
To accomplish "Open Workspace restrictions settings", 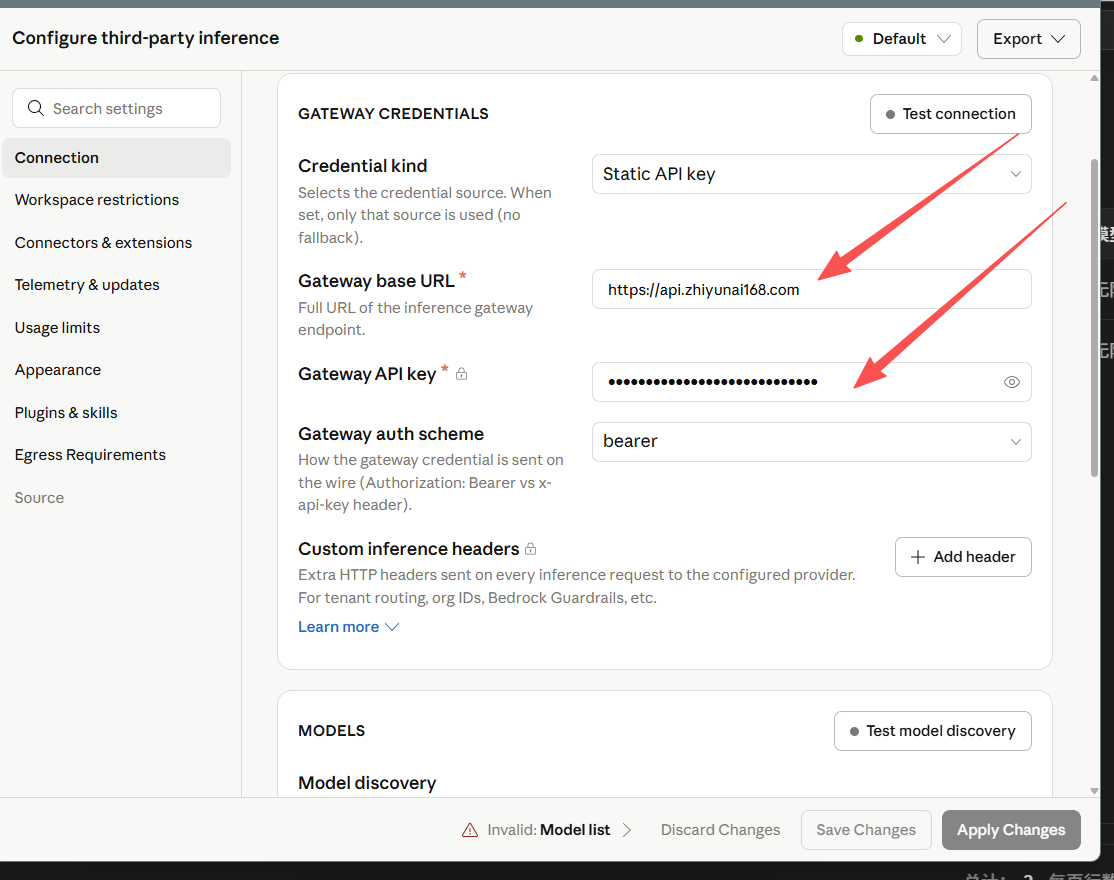I will click(x=97, y=200).
